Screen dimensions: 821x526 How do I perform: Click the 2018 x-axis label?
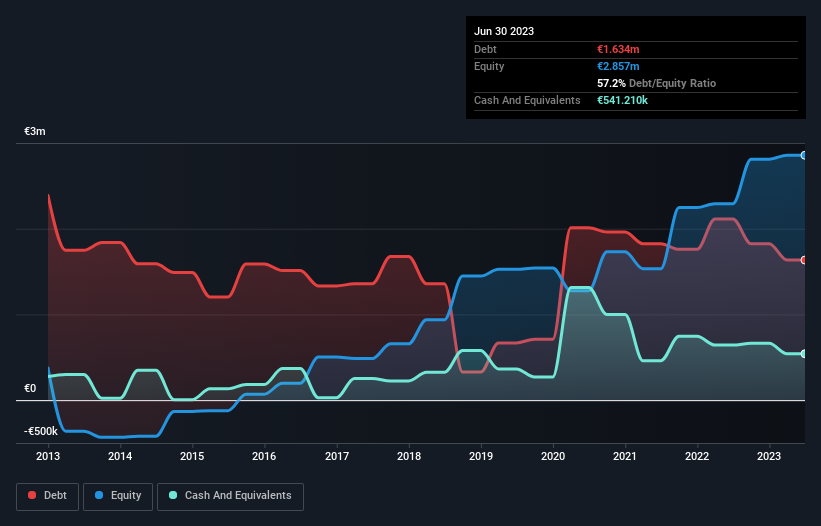click(x=409, y=456)
